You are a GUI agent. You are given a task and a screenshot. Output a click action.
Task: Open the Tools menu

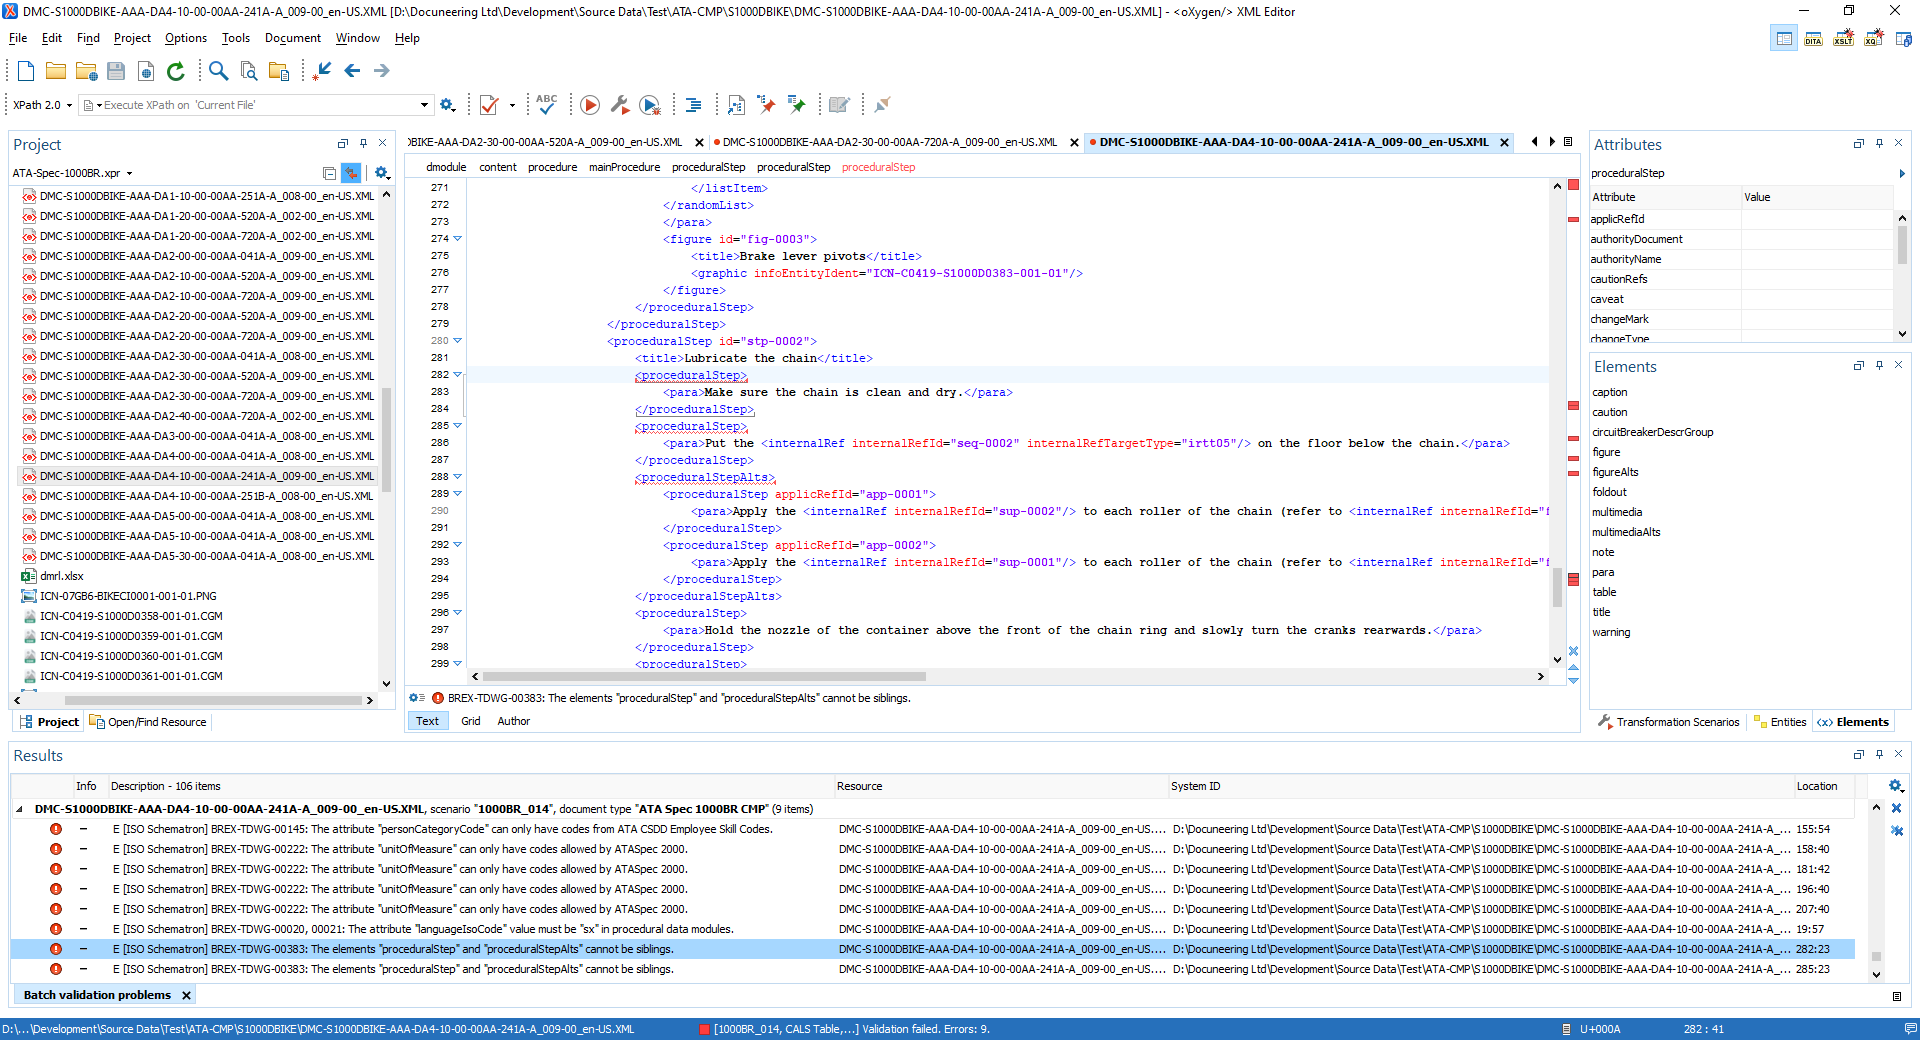236,38
